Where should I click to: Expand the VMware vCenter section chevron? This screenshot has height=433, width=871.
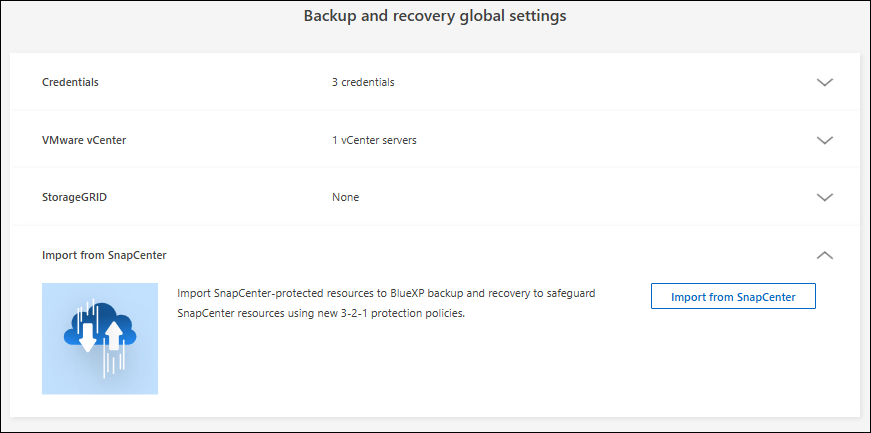[x=824, y=140]
